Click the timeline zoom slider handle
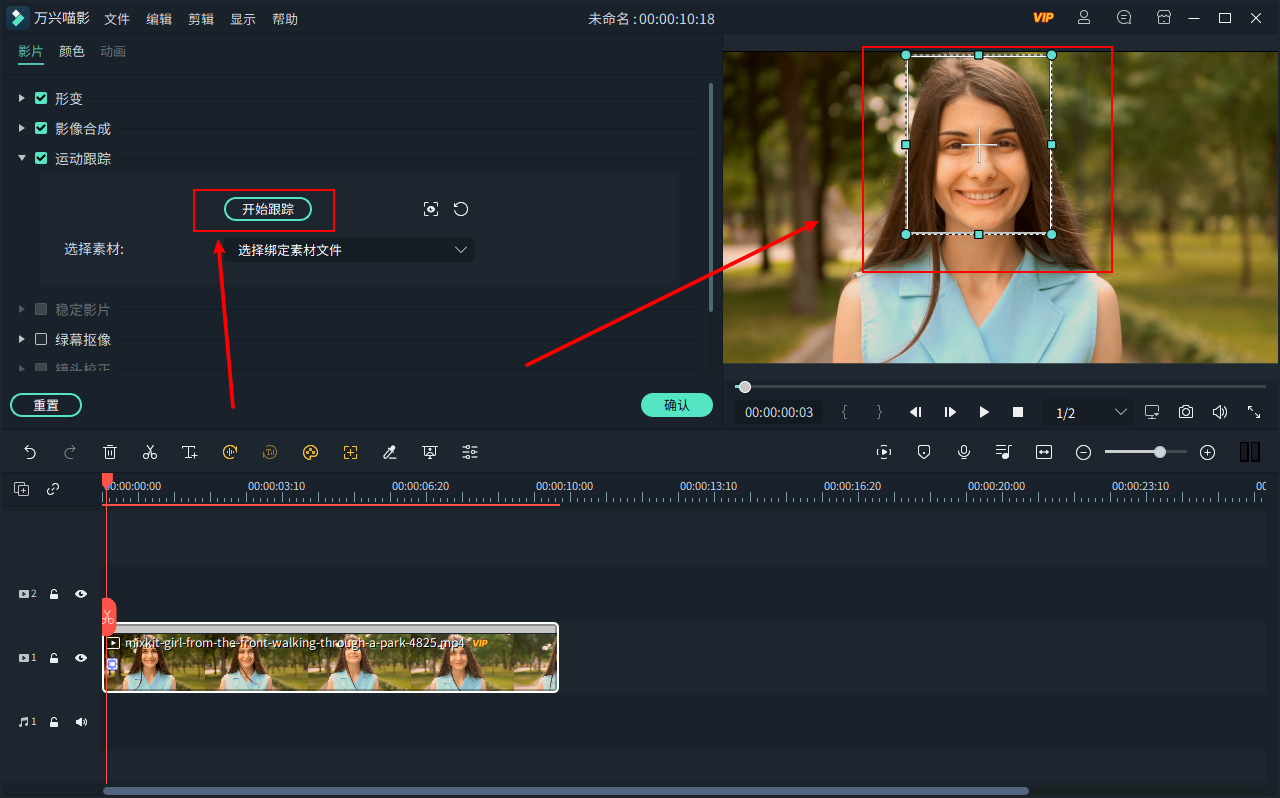The height and width of the screenshot is (798, 1280). (x=1159, y=452)
